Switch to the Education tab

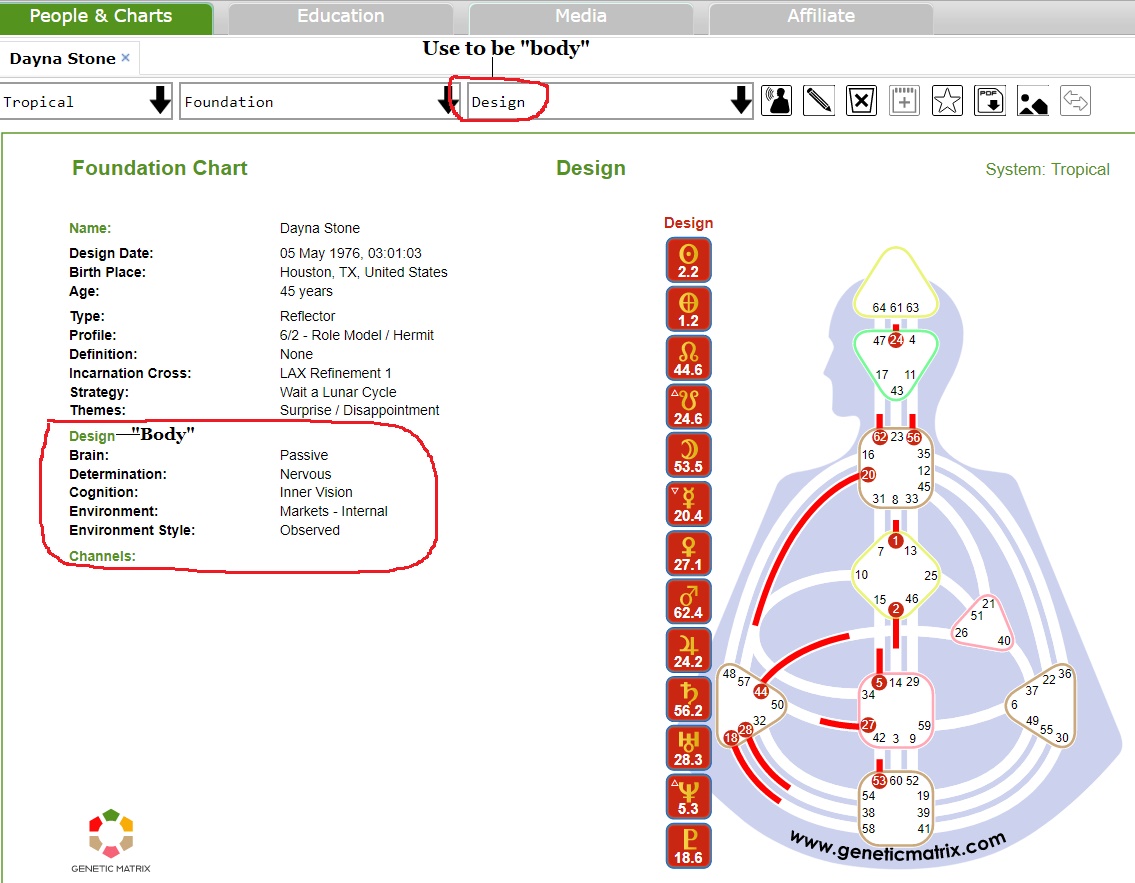click(340, 17)
